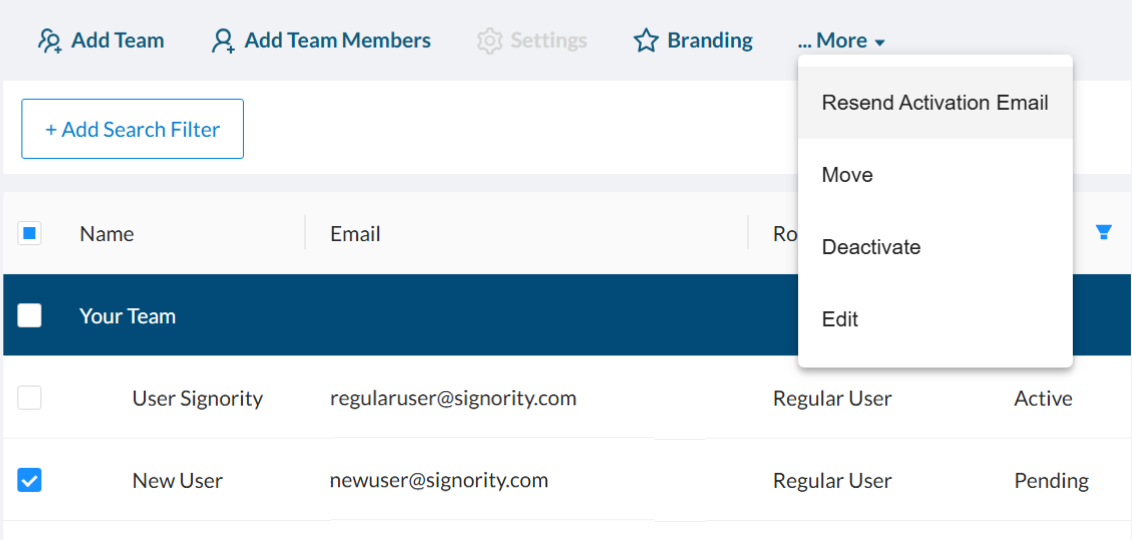Viewport: 1132px width, 540px height.
Task: Click the Add Team people icon
Action: 49,41
